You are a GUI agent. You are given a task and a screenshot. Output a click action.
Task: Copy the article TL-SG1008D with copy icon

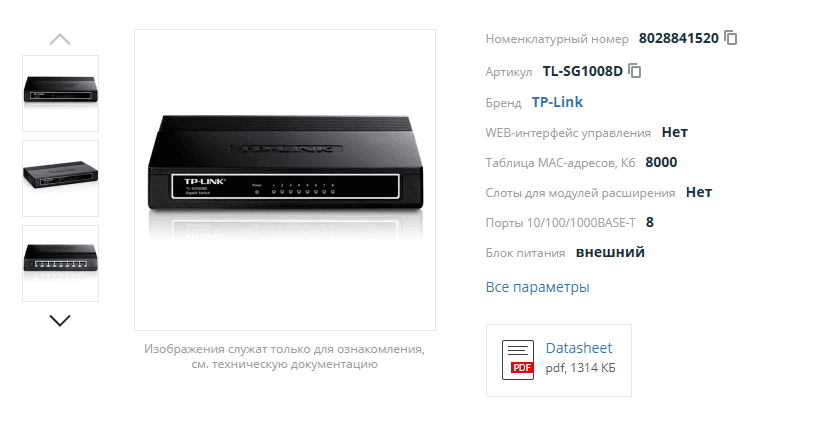point(635,71)
